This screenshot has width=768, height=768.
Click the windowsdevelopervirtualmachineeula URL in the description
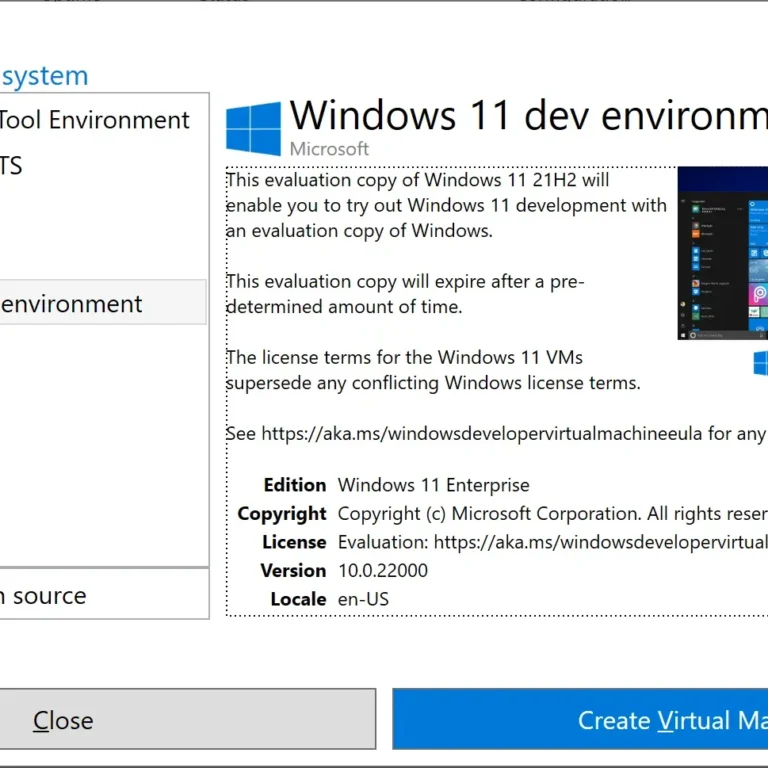pyautogui.click(x=481, y=433)
